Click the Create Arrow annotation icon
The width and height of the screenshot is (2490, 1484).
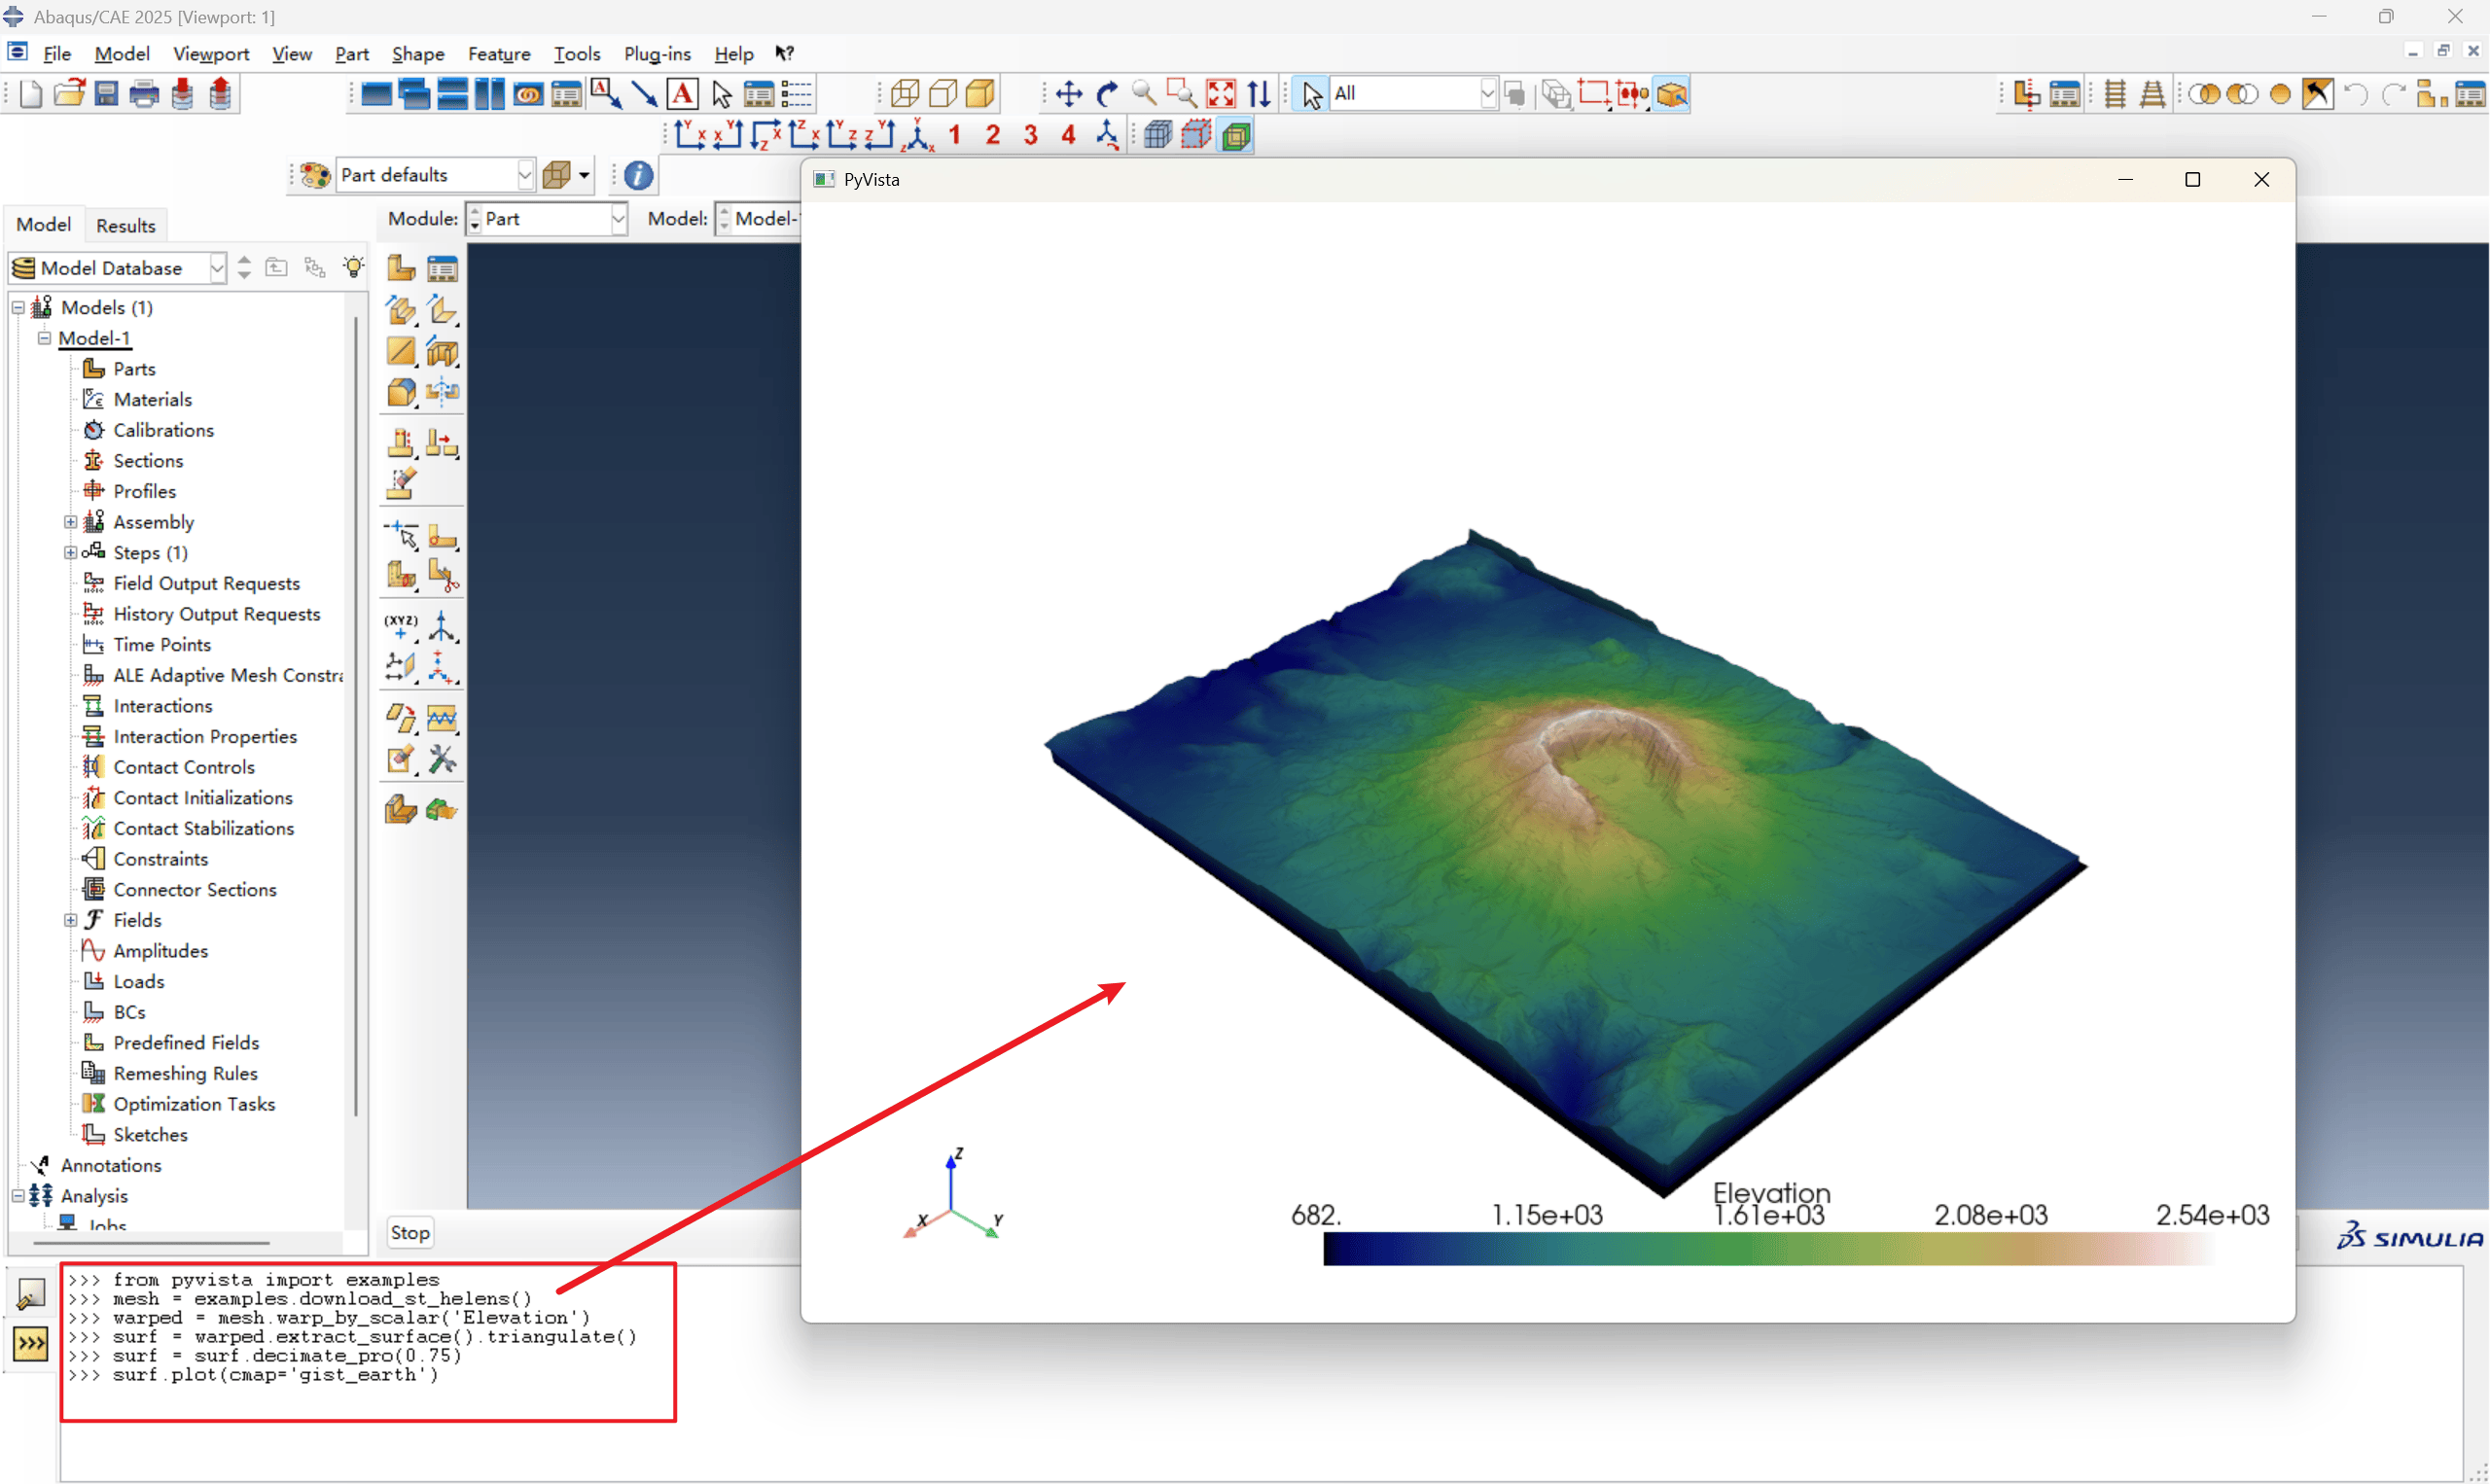coord(645,94)
